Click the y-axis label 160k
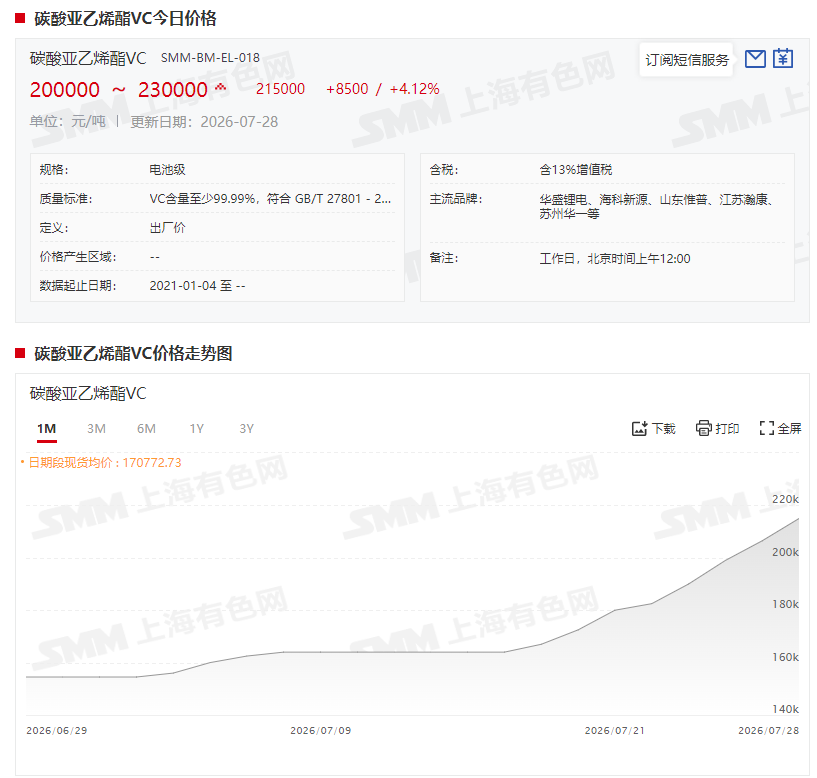The height and width of the screenshot is (778, 817). coord(785,657)
